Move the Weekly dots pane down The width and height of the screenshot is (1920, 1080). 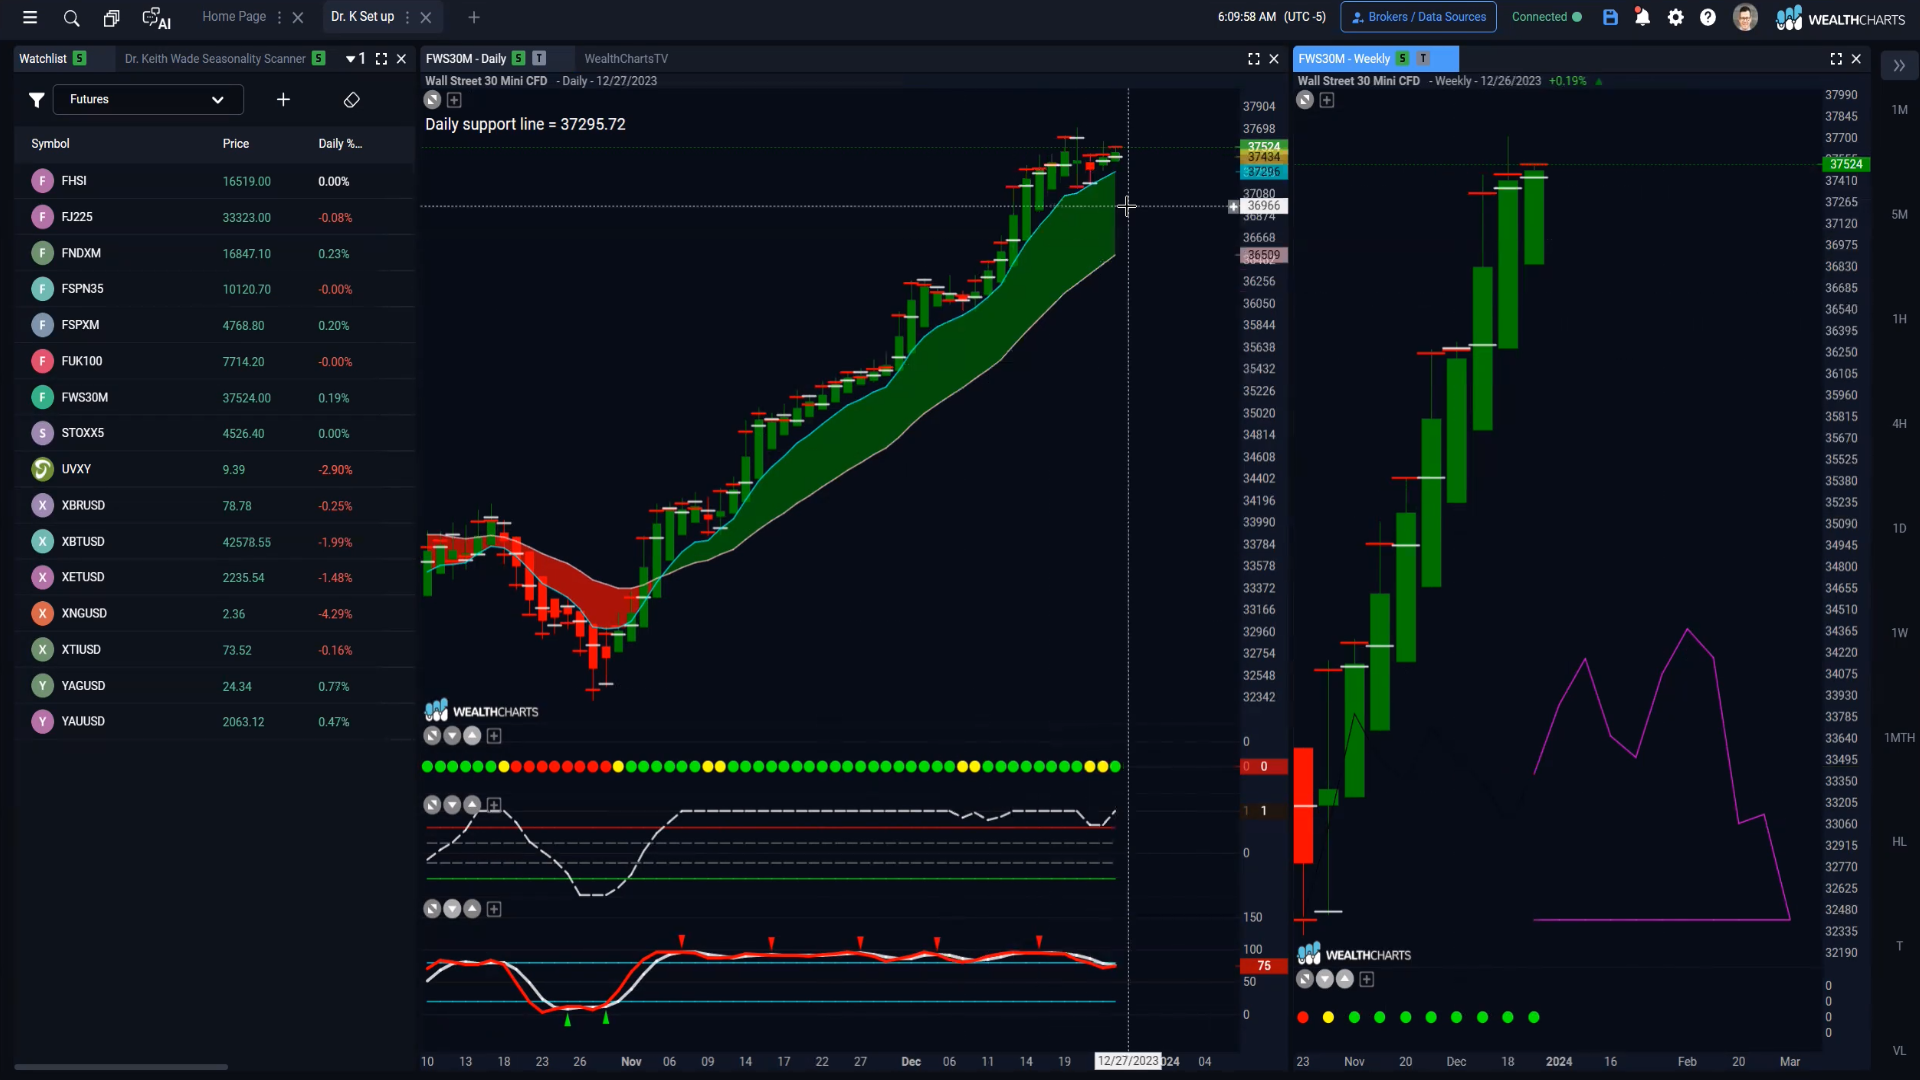[1325, 980]
